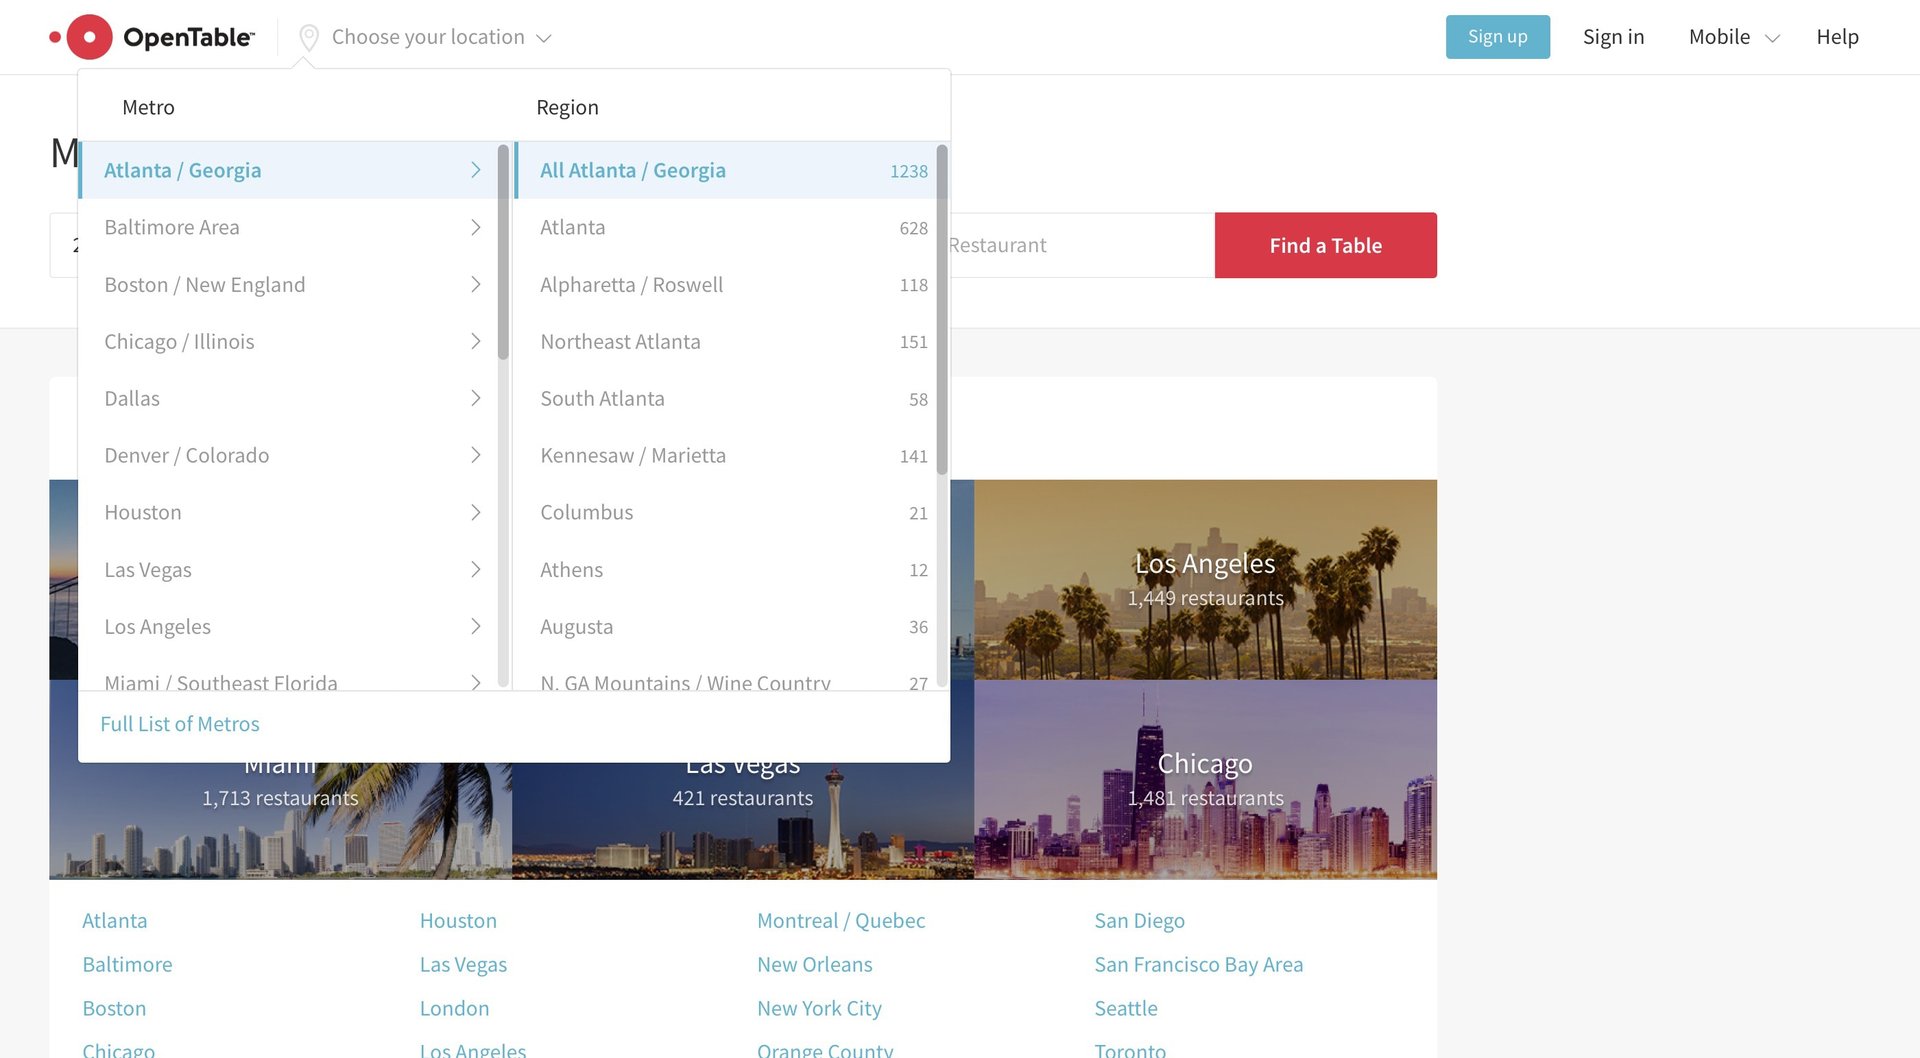This screenshot has height=1058, width=1920.
Task: Click the location pin icon
Action: [x=308, y=37]
